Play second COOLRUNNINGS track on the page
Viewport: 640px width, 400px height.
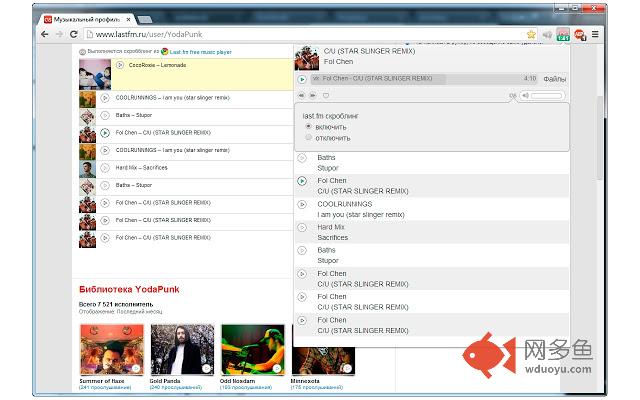105,150
